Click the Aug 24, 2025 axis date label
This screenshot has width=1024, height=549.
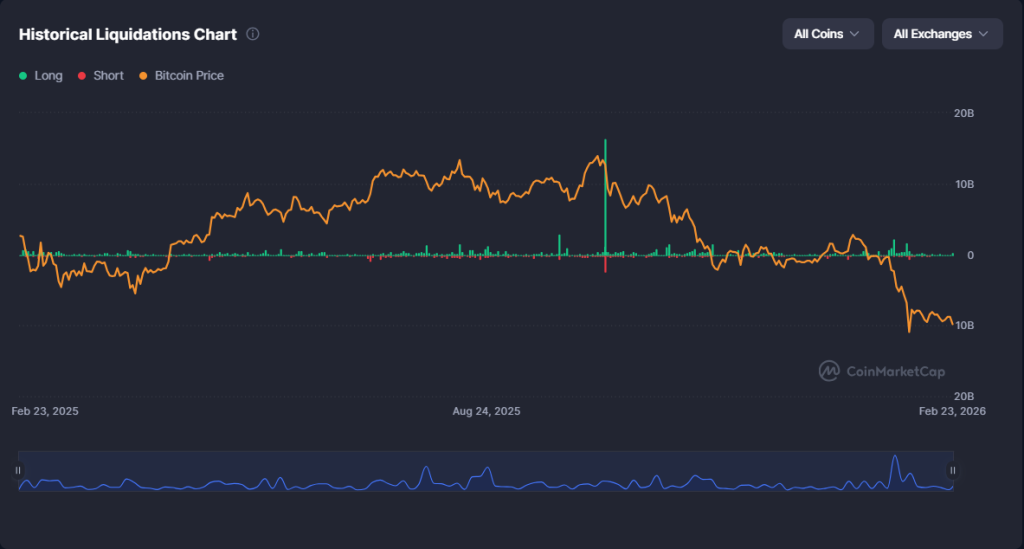pyautogui.click(x=486, y=411)
